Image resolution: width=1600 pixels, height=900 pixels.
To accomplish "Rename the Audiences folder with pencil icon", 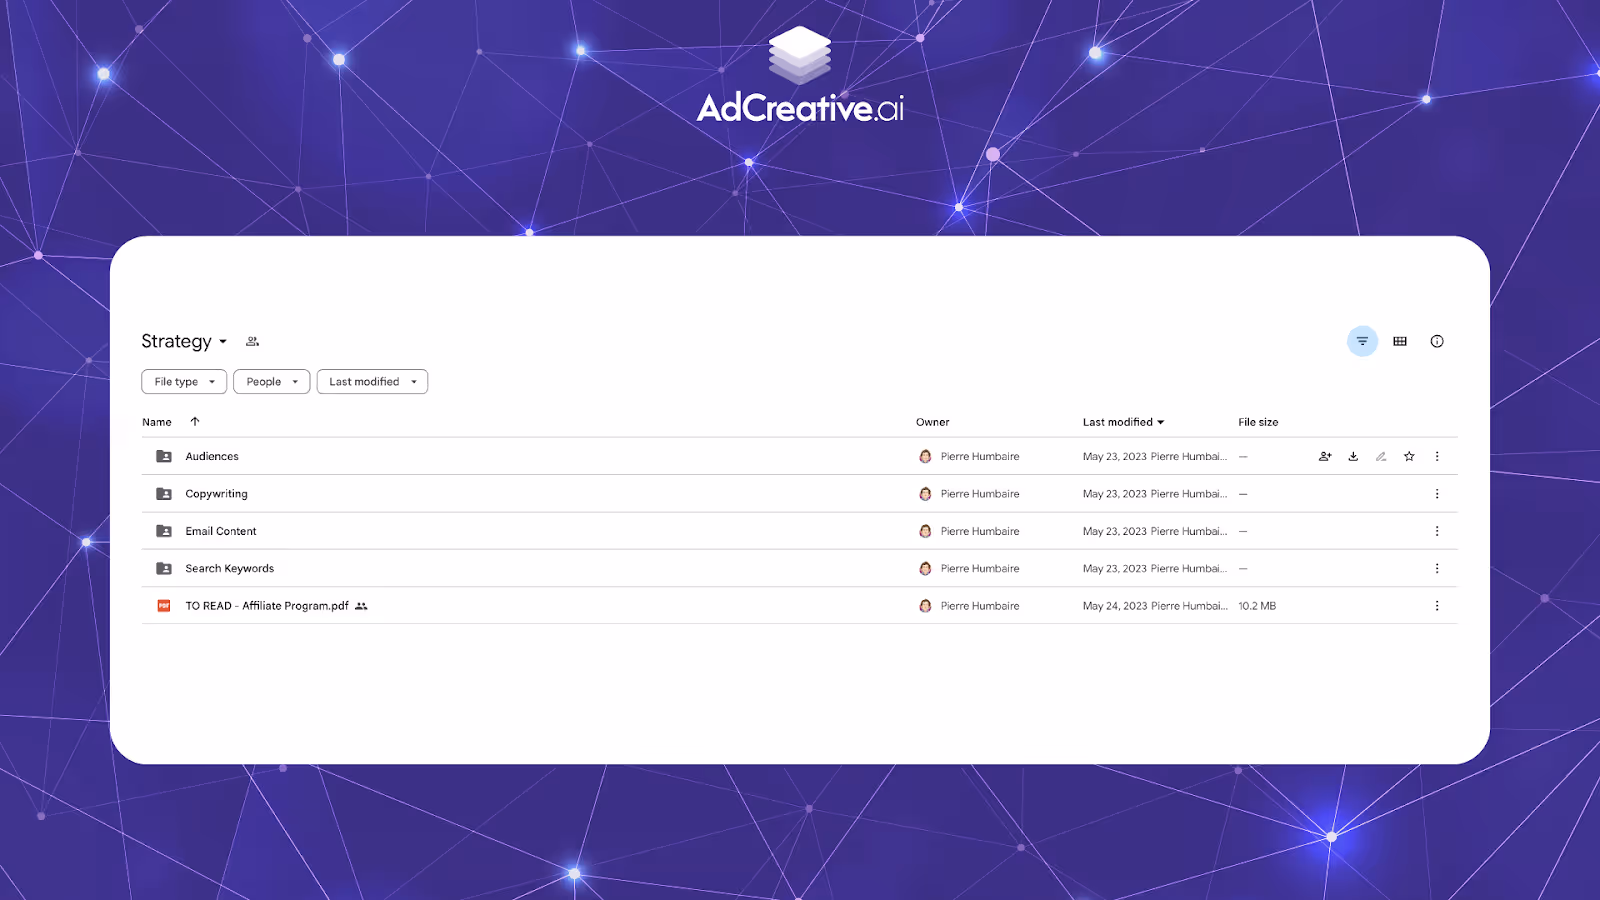I will coord(1381,456).
